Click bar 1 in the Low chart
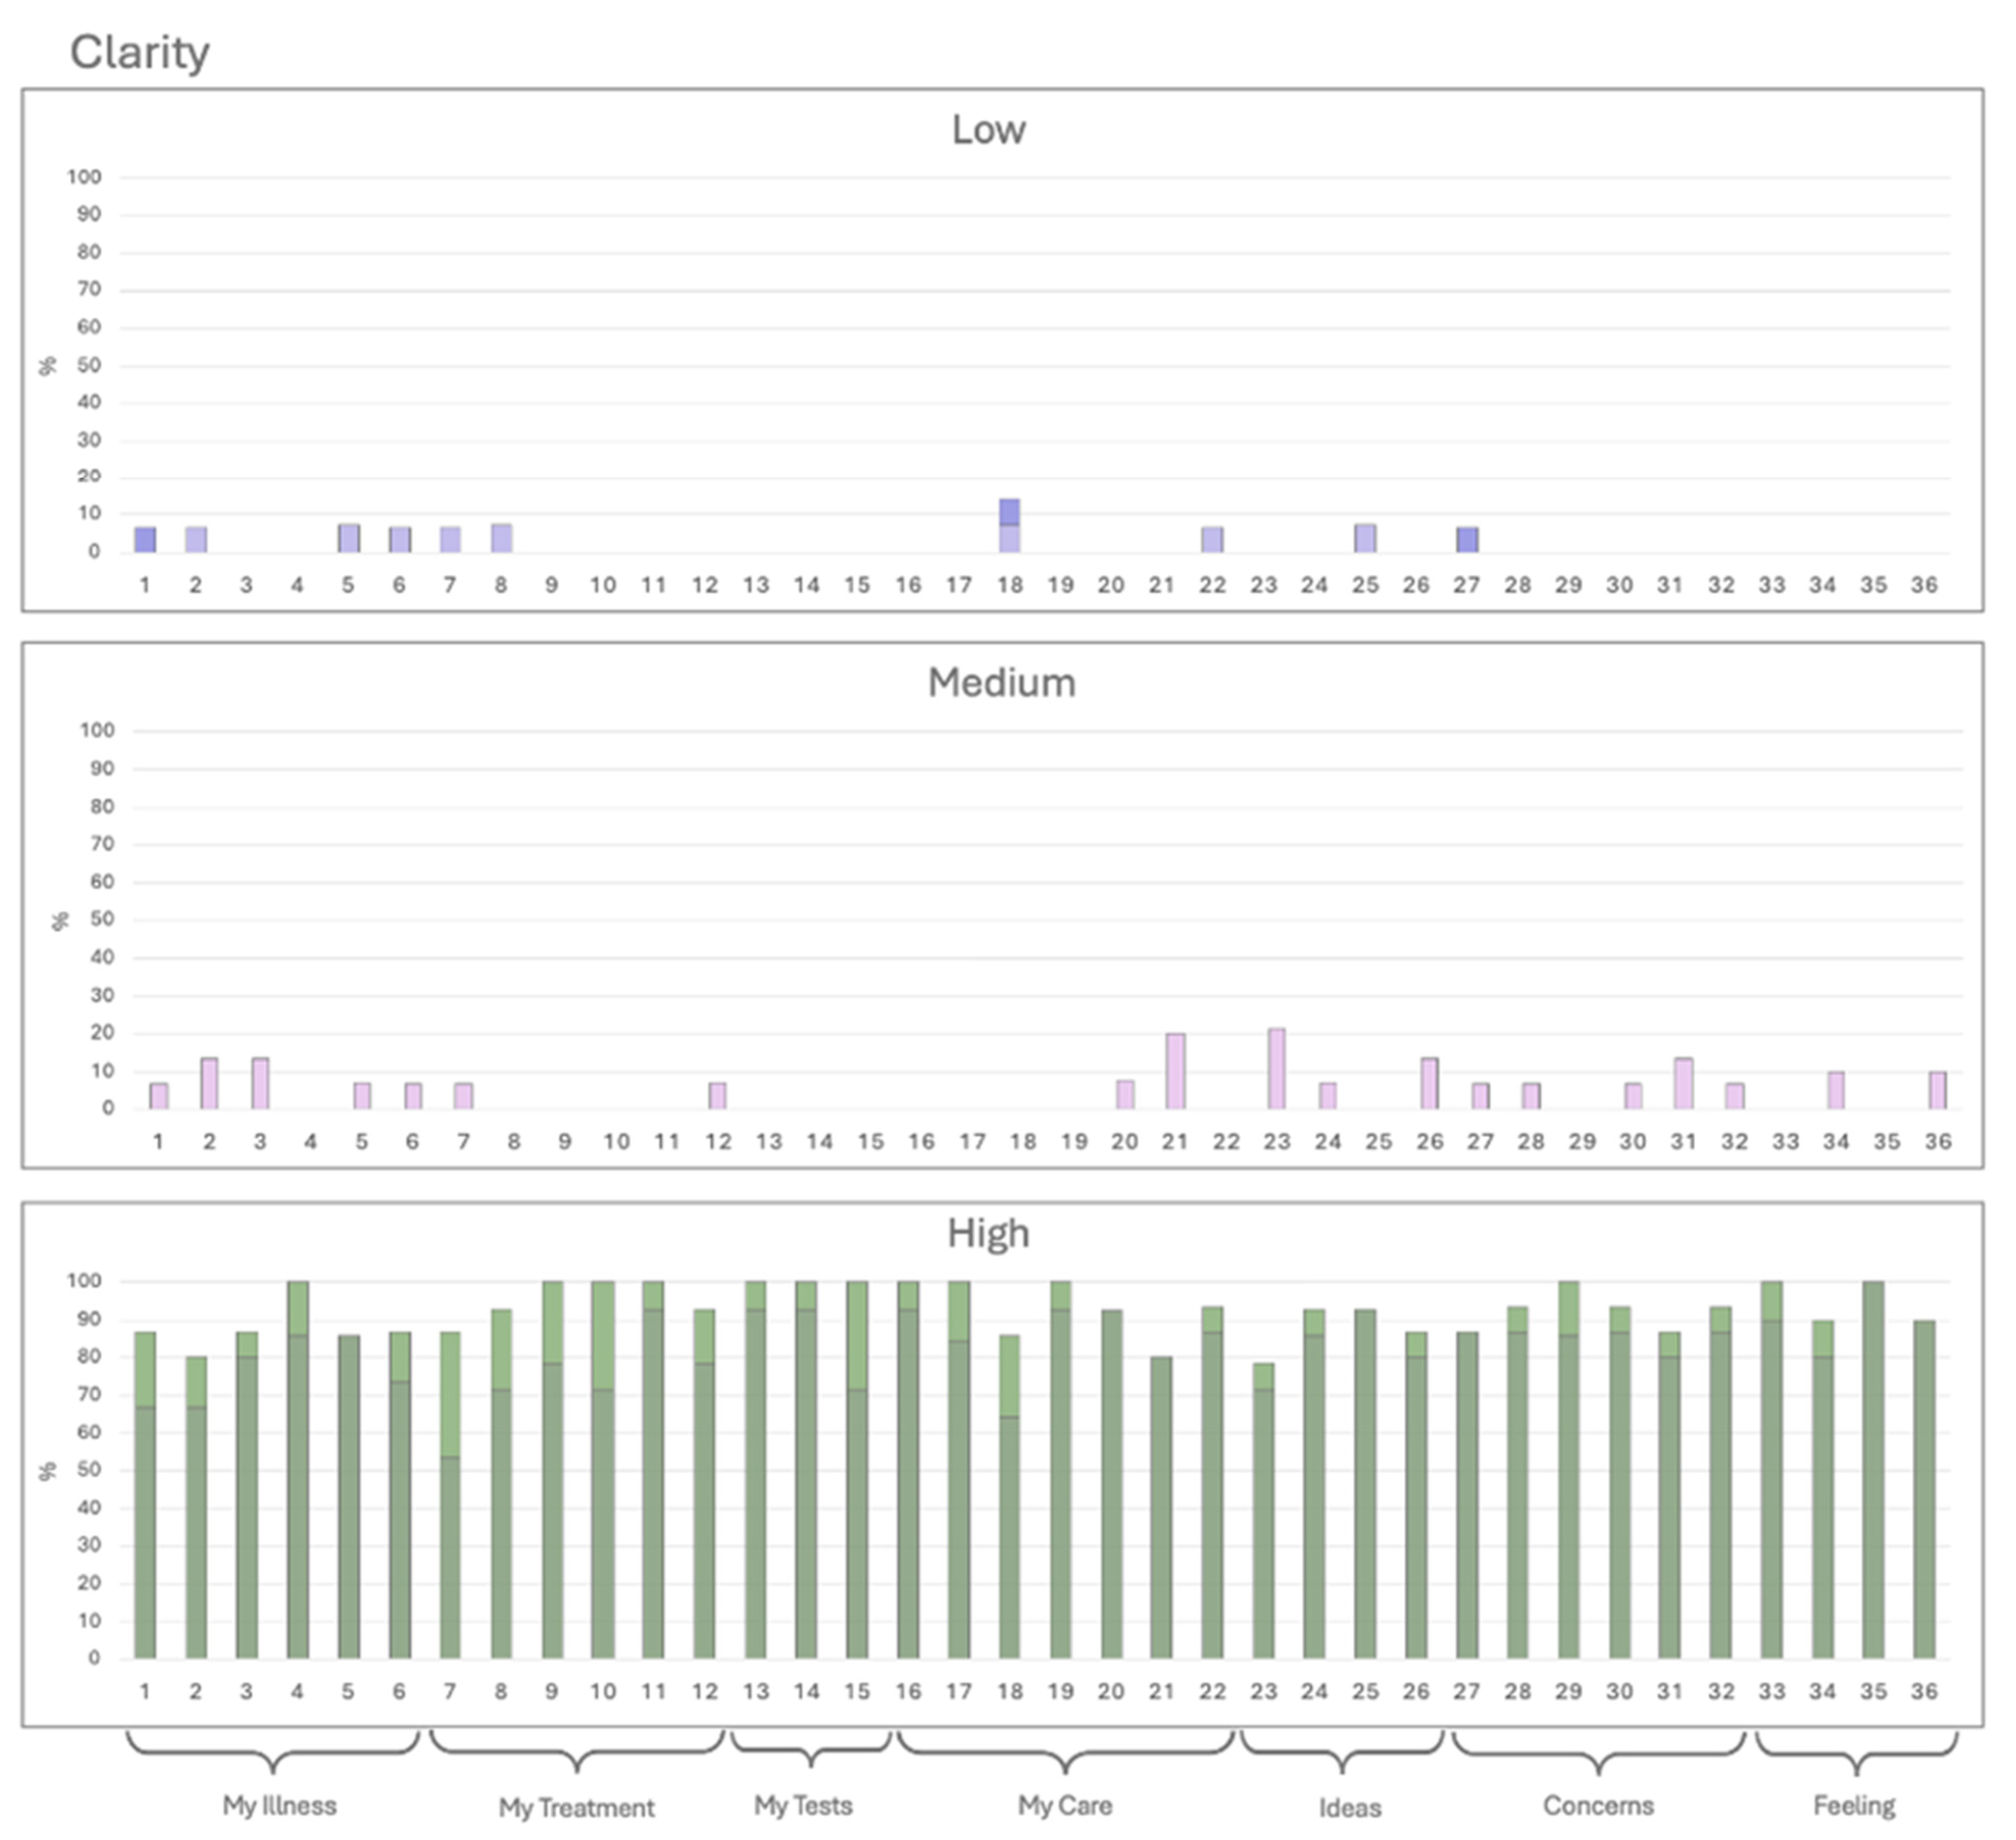The width and height of the screenshot is (2016, 1840). click(x=145, y=540)
